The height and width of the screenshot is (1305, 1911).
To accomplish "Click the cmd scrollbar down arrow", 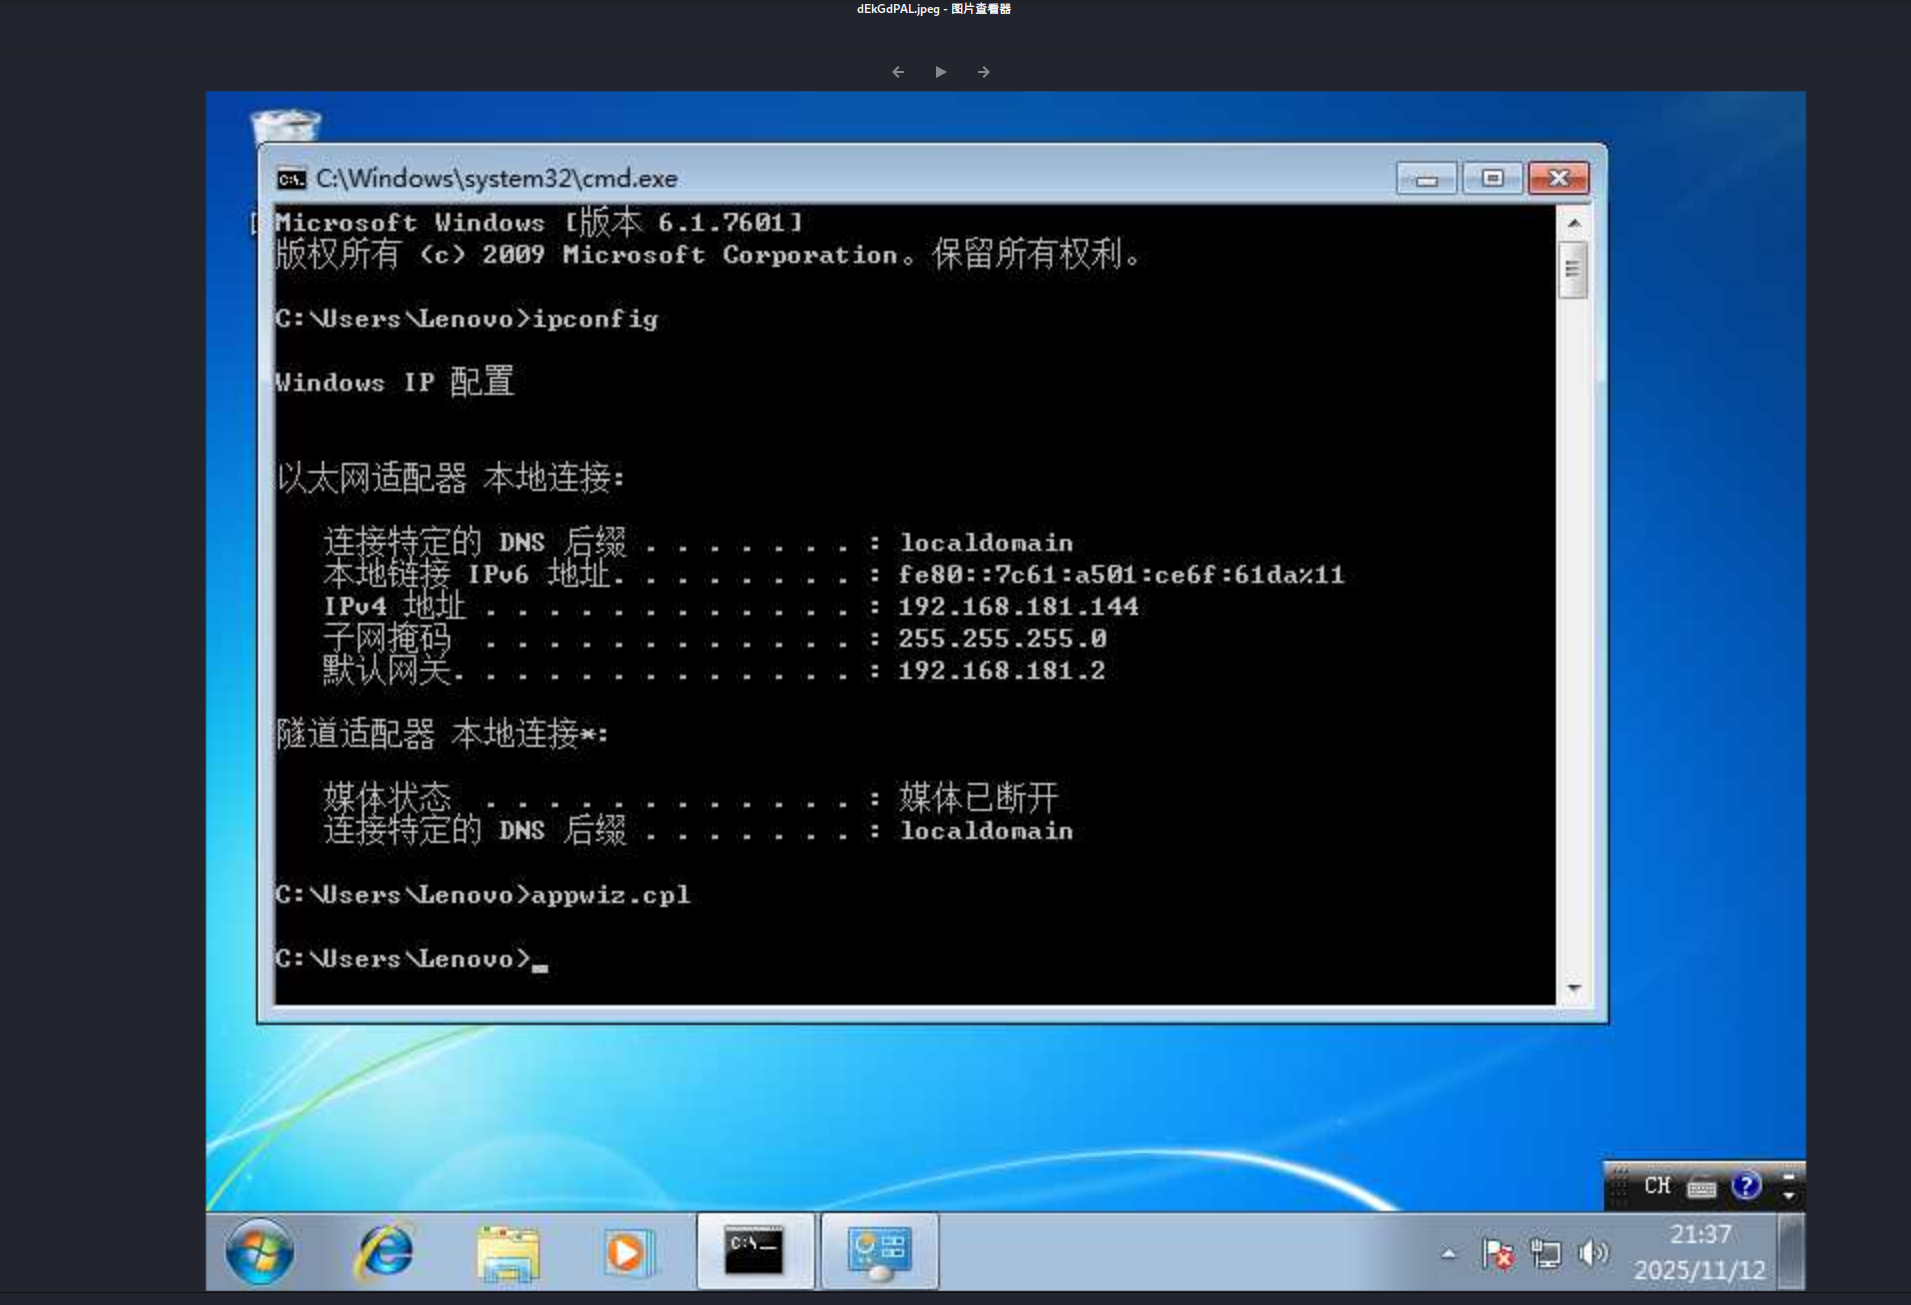I will (1574, 988).
